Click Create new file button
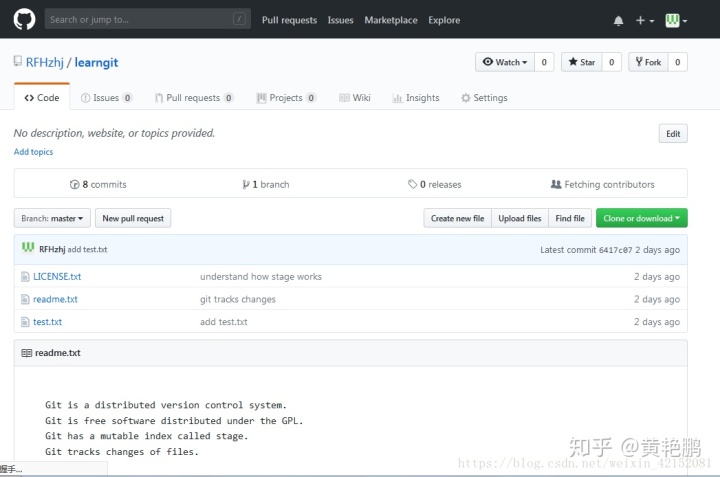This screenshot has width=720, height=477. point(457,218)
